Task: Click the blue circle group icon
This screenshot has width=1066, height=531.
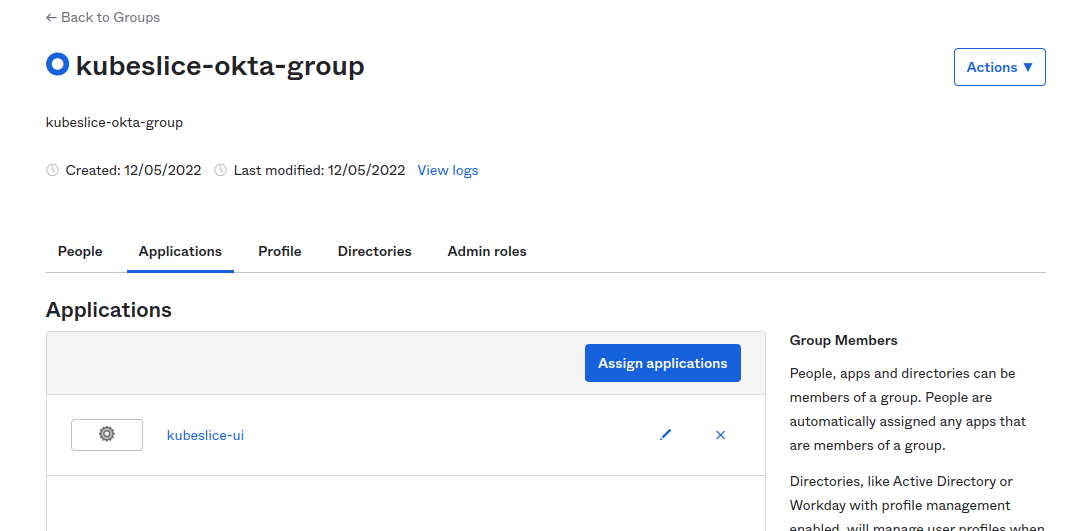Action: 58,65
